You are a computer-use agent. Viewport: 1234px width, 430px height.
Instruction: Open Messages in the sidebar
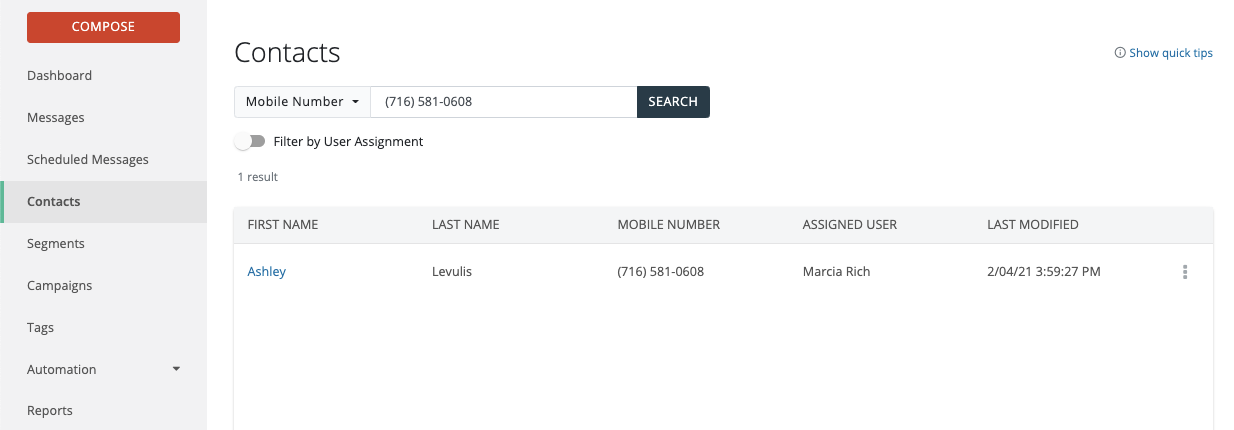[x=56, y=118]
